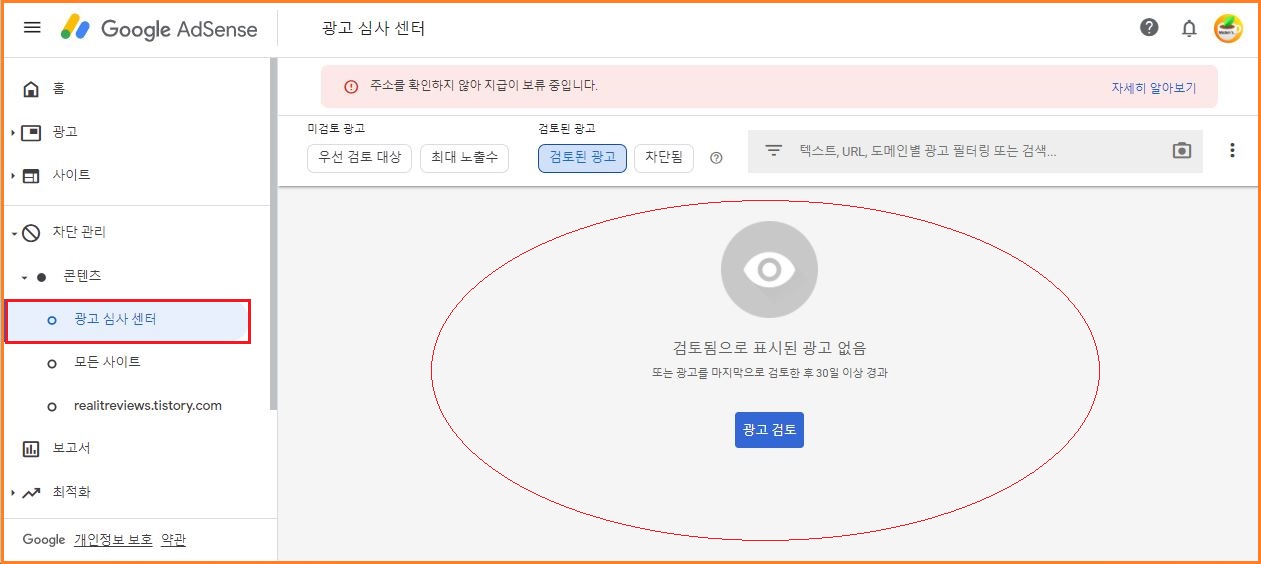Expand the 광고 sidebar section arrow
Viewport: 1261px width, 564px height.
point(12,132)
